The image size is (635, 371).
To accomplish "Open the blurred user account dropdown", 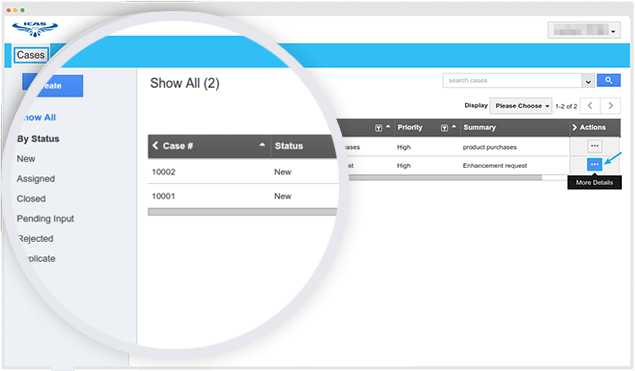I will click(x=584, y=30).
